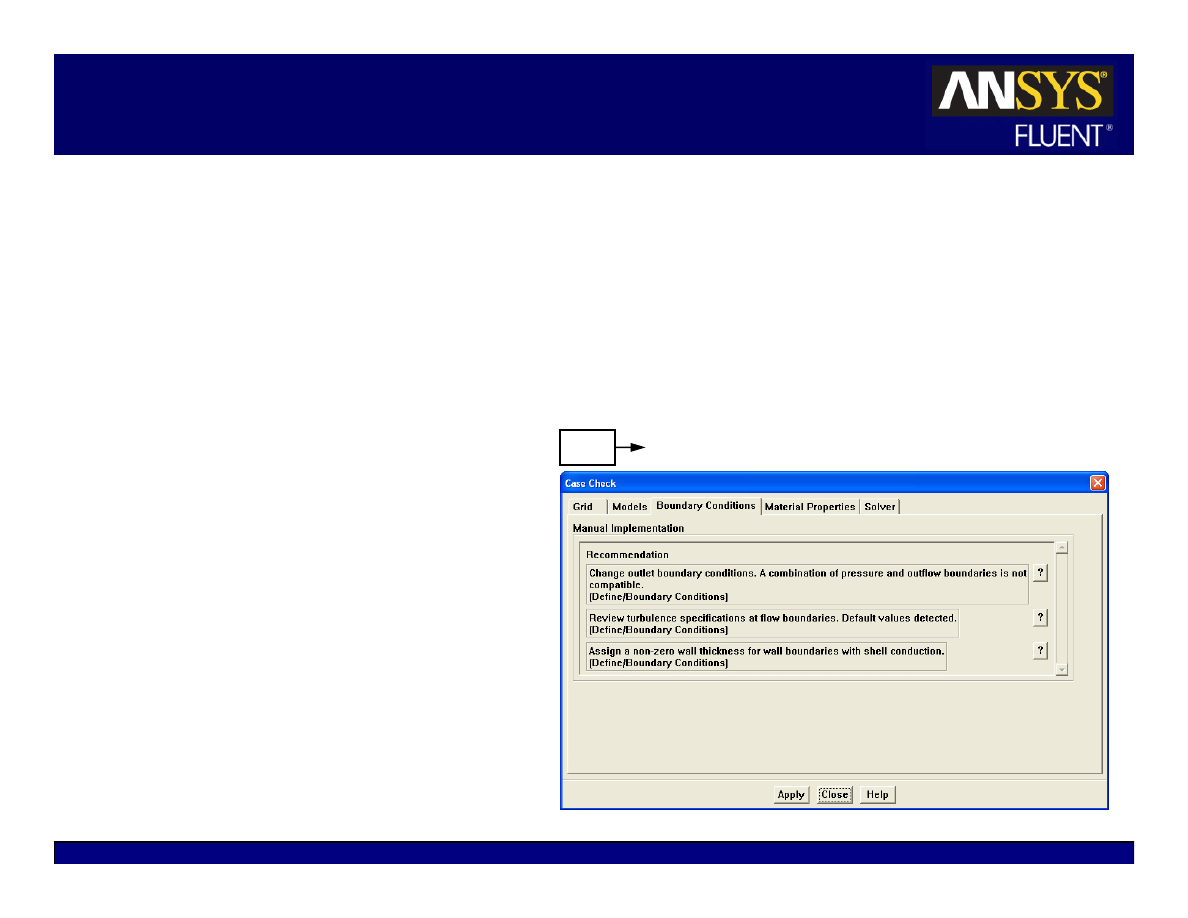The image size is (1188, 918).
Task: Click the Close button at dialog bottom
Action: click(834, 795)
